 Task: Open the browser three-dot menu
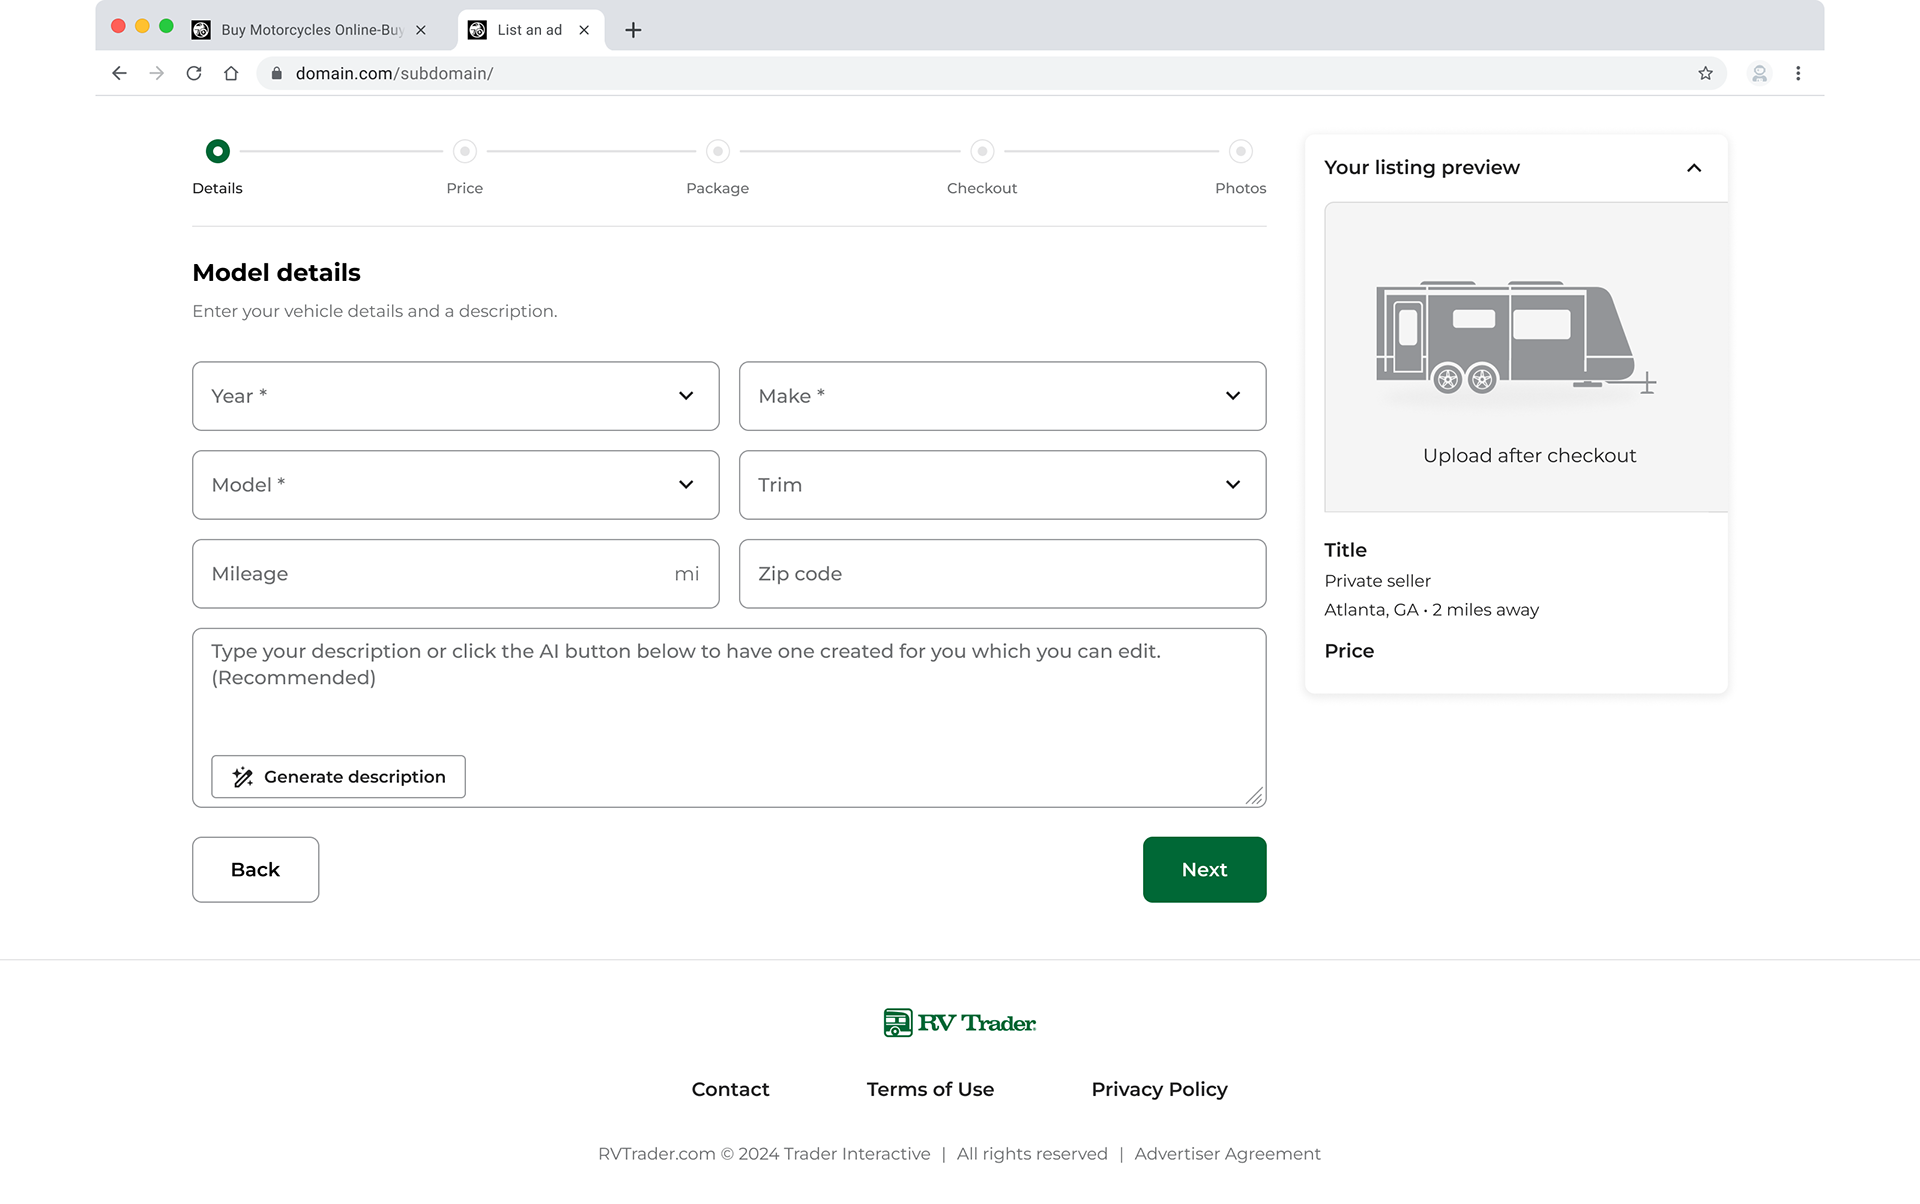(1798, 73)
